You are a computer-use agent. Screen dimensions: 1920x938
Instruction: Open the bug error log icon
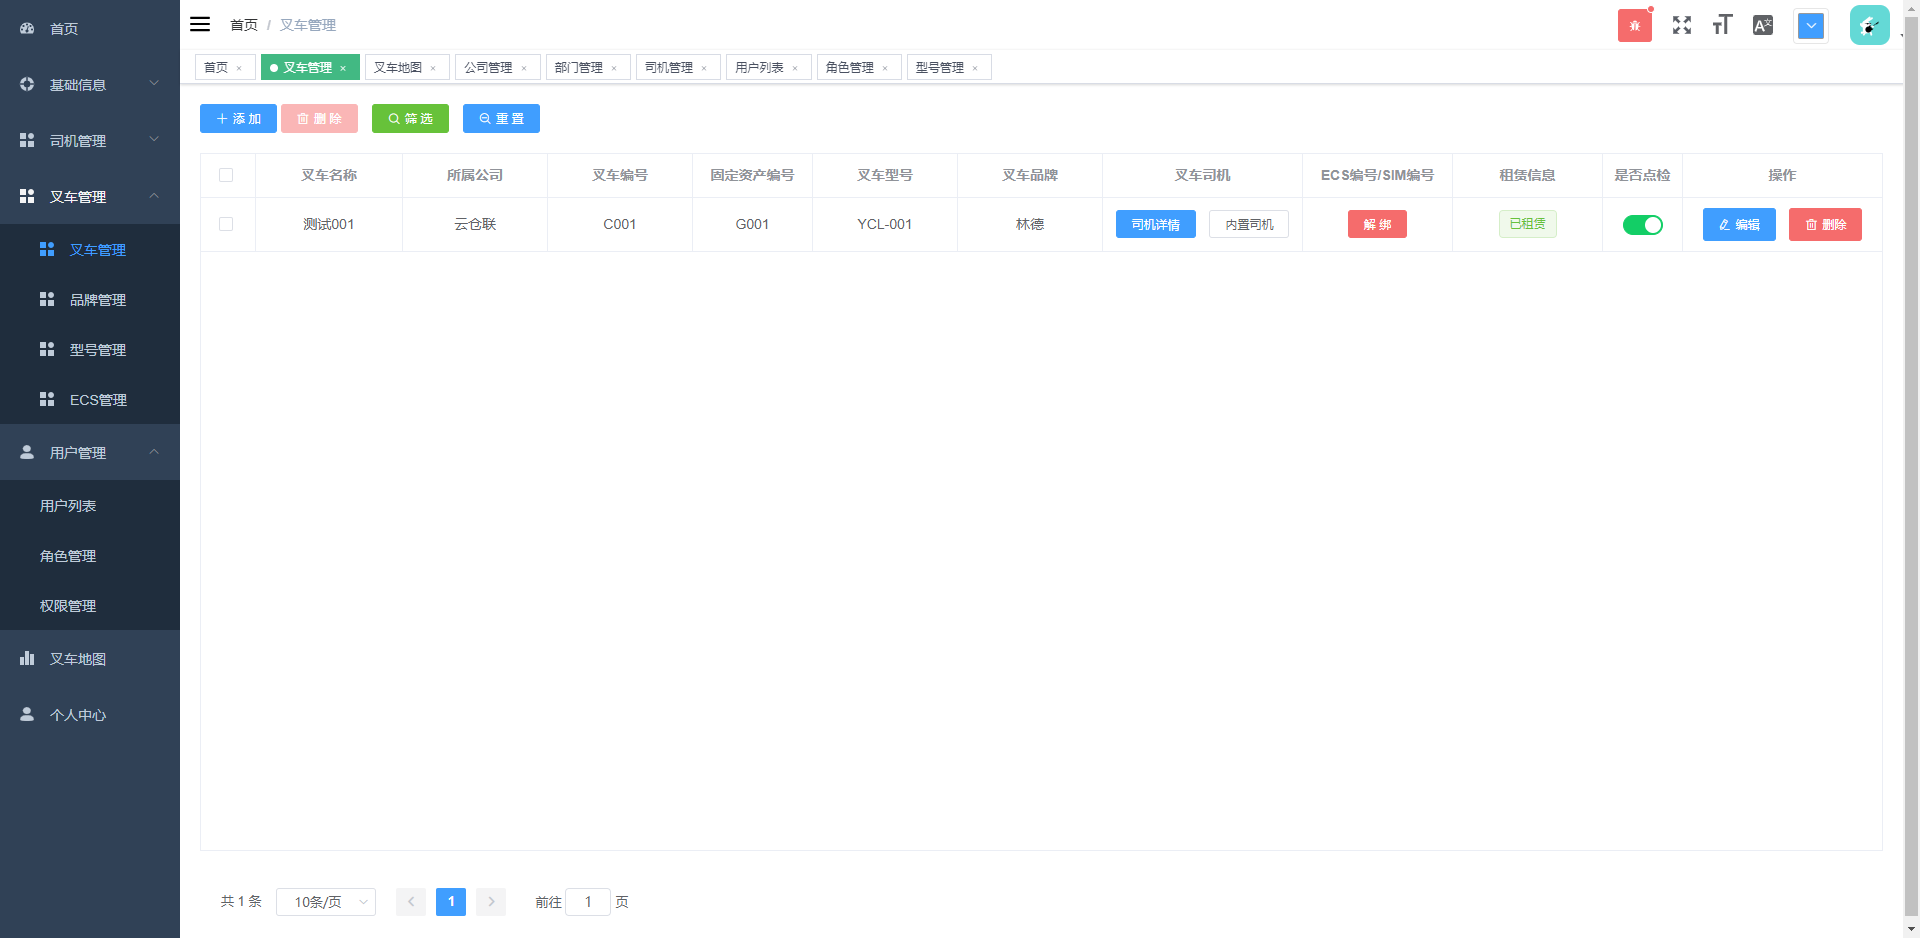coord(1634,25)
